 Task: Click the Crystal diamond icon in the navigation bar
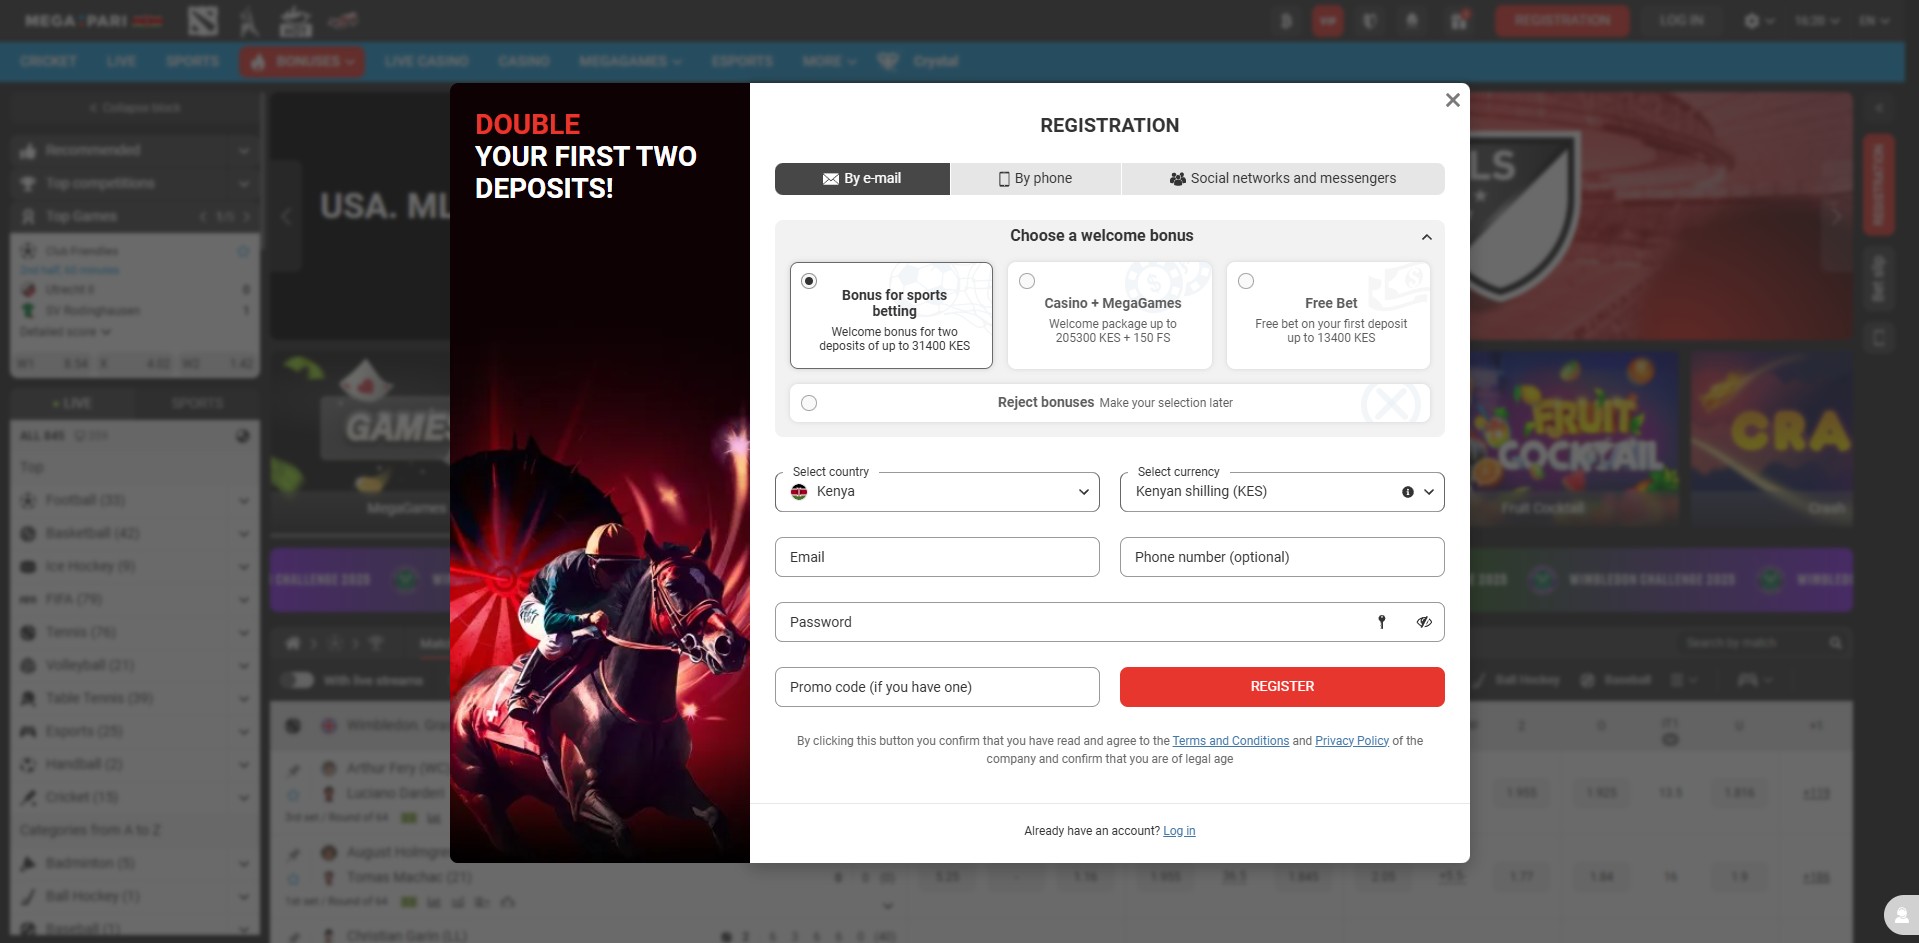click(x=889, y=61)
